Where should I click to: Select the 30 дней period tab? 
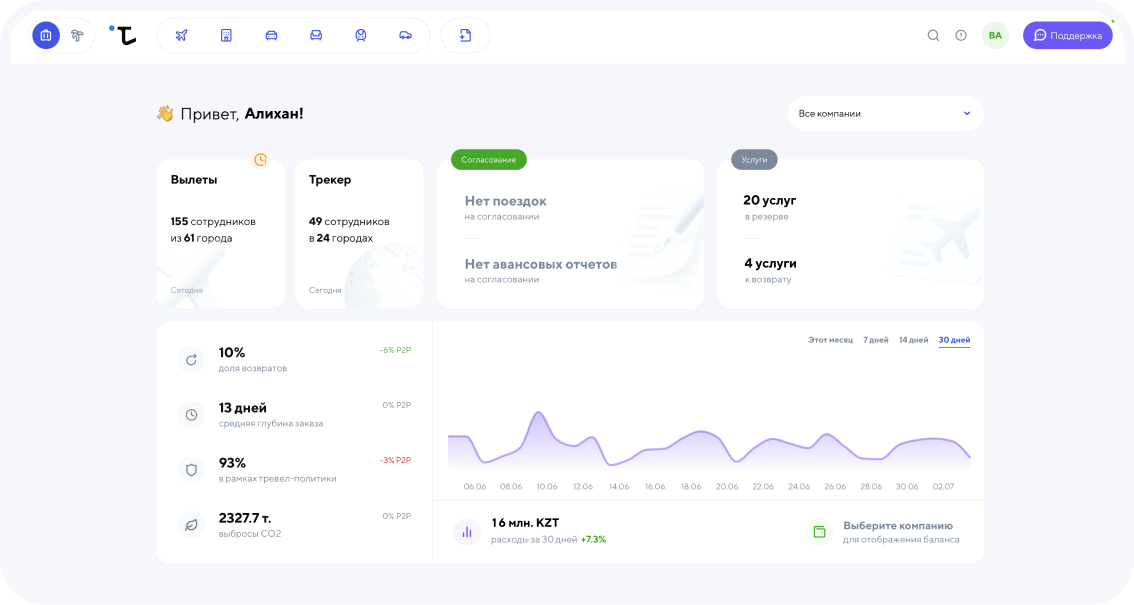click(954, 340)
